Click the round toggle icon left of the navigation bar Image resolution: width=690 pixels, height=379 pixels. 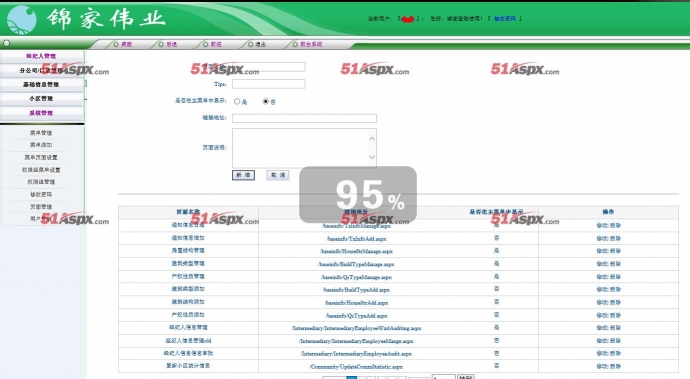click(x=7, y=43)
